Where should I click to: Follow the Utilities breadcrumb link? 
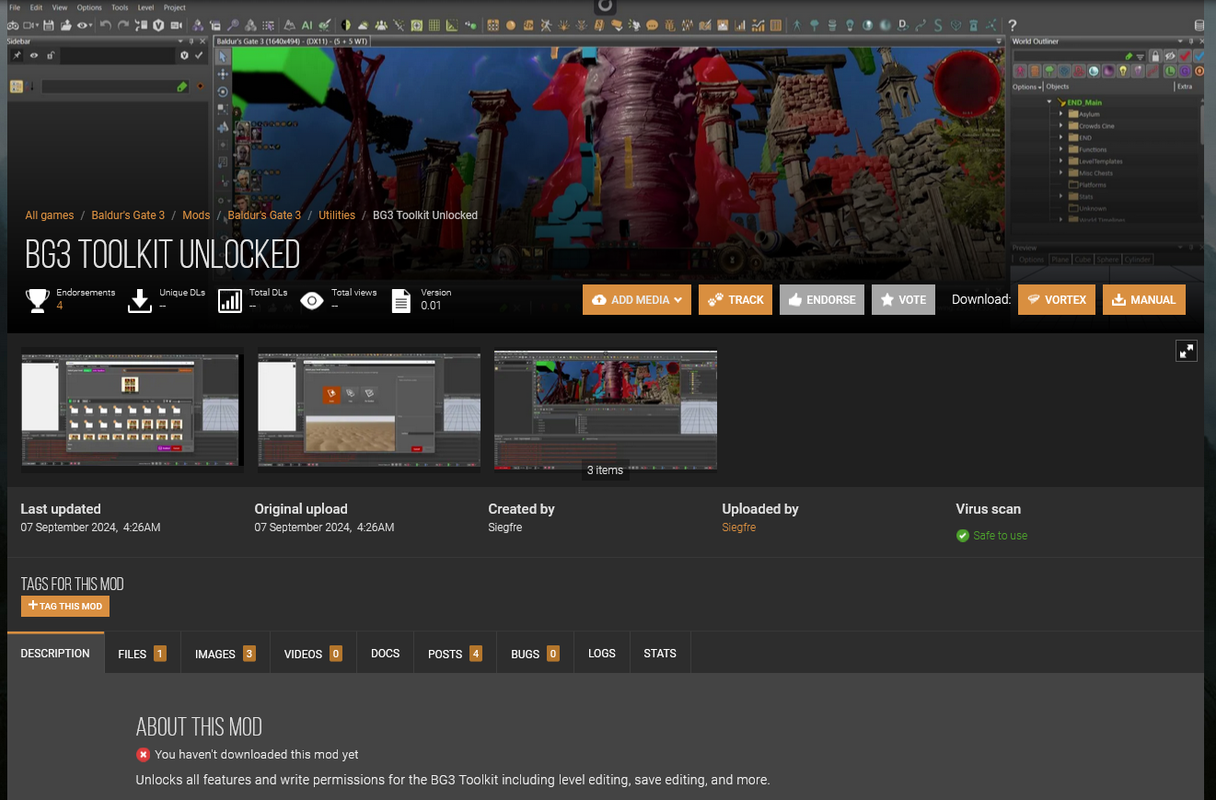(x=337, y=215)
